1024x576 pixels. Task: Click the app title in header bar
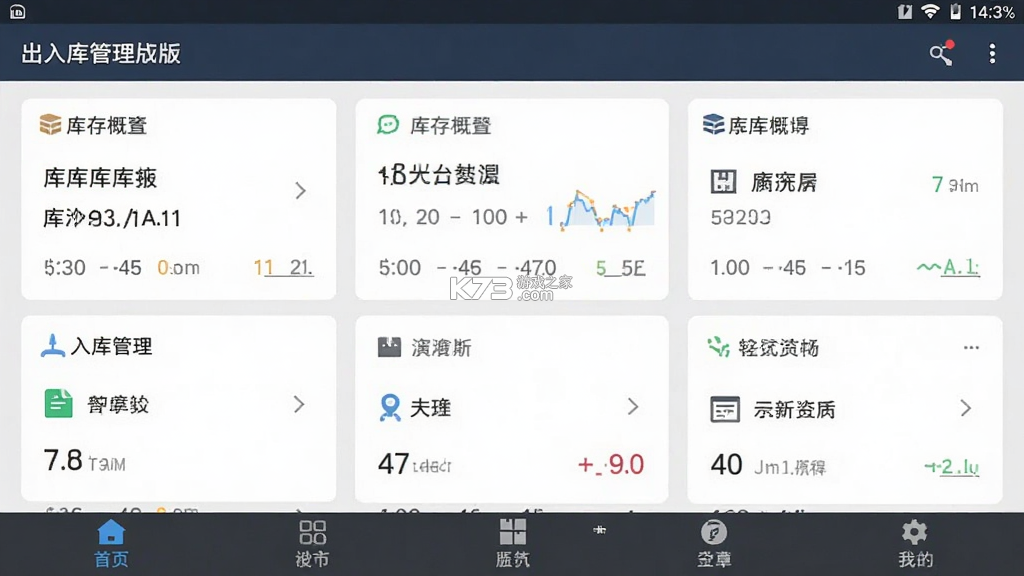101,54
